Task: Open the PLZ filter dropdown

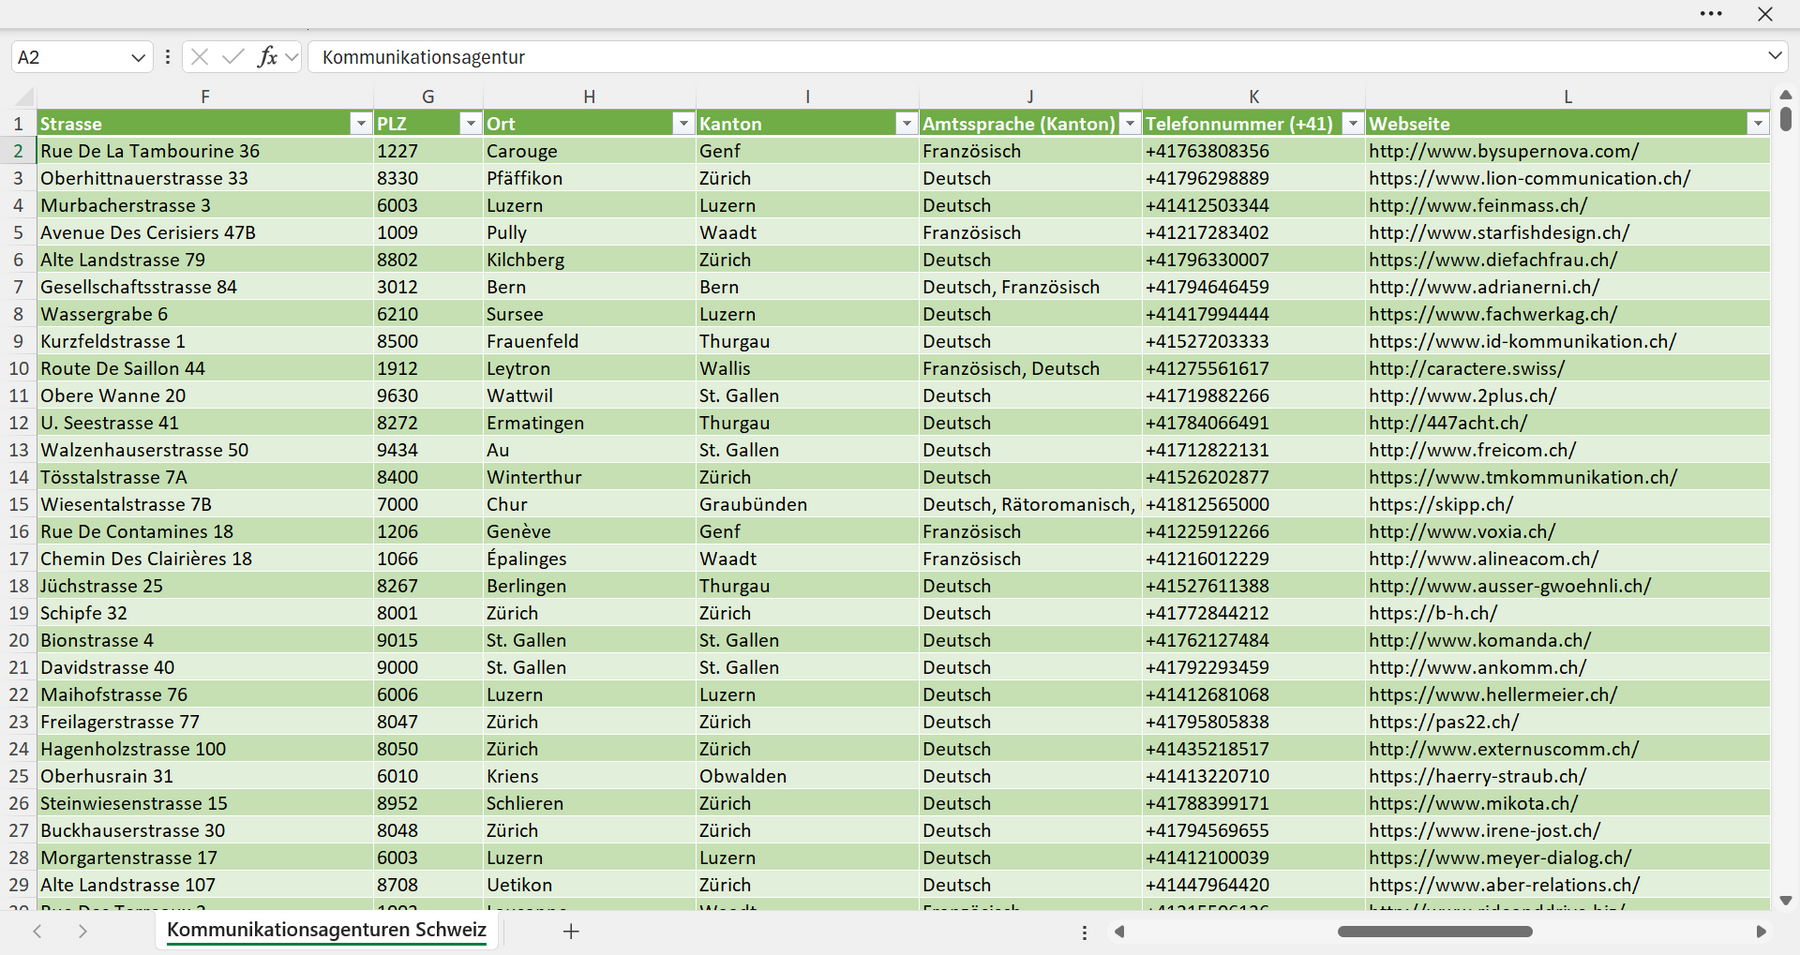Action: tap(470, 123)
